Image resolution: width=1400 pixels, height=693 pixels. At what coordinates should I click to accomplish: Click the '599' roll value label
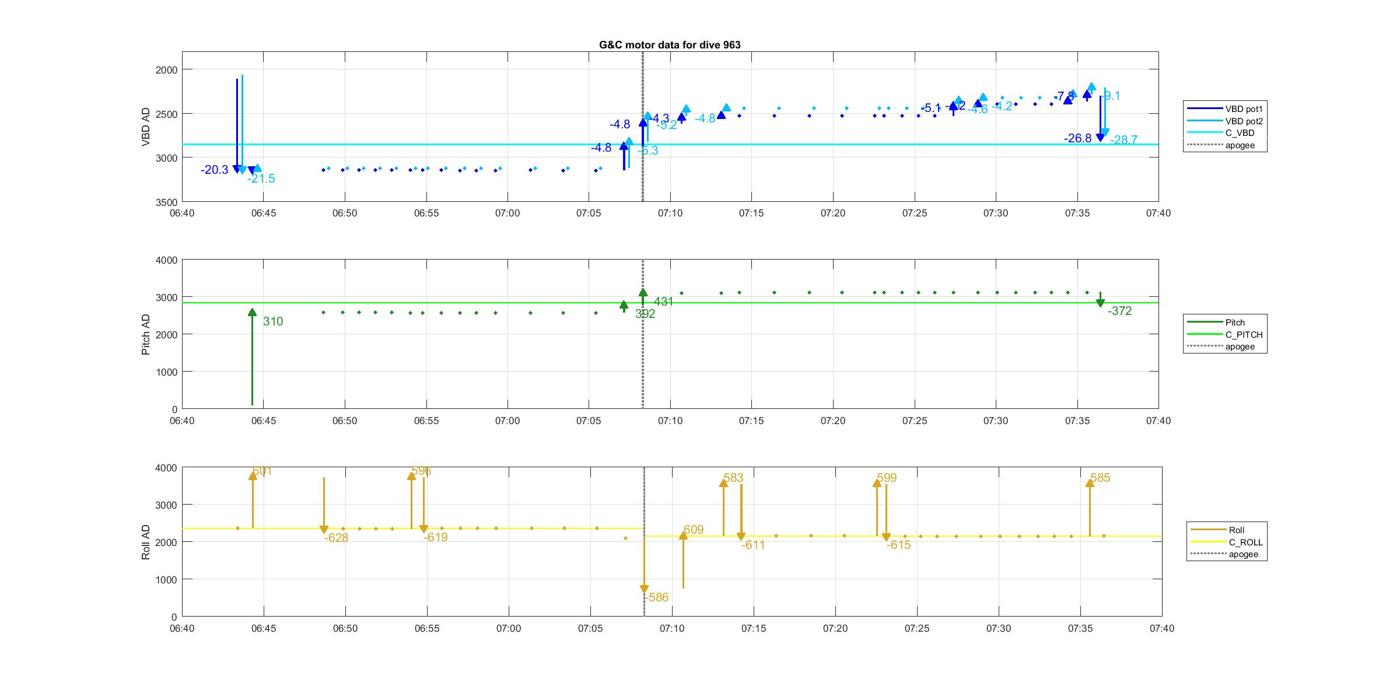887,479
